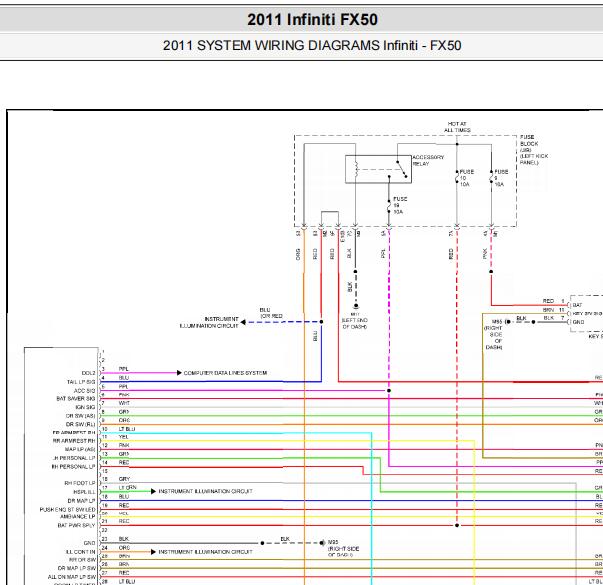Click the 'ILL CONT IN' pin label

click(x=81, y=552)
